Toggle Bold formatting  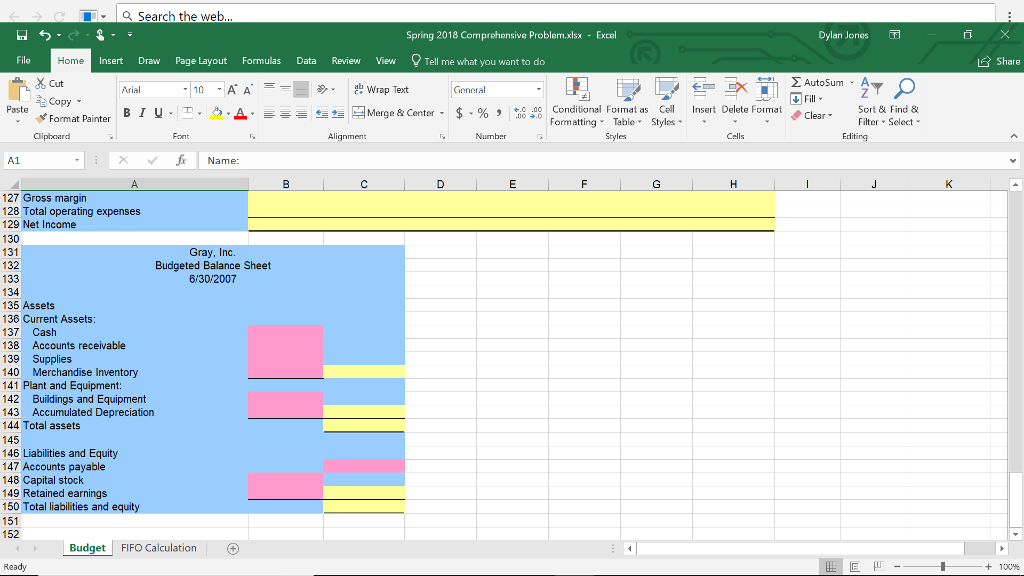[x=127, y=113]
